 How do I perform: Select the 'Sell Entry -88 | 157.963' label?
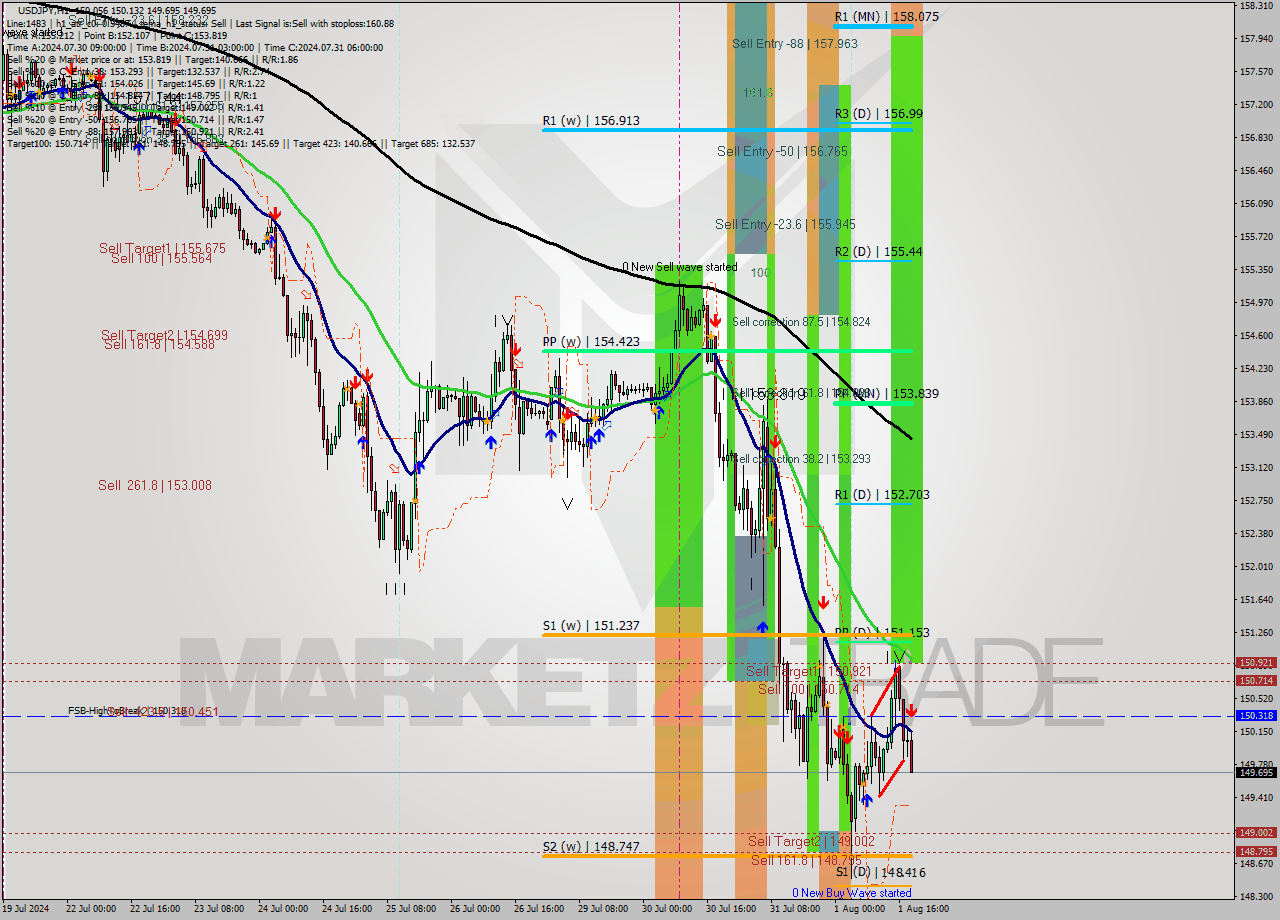coord(795,43)
